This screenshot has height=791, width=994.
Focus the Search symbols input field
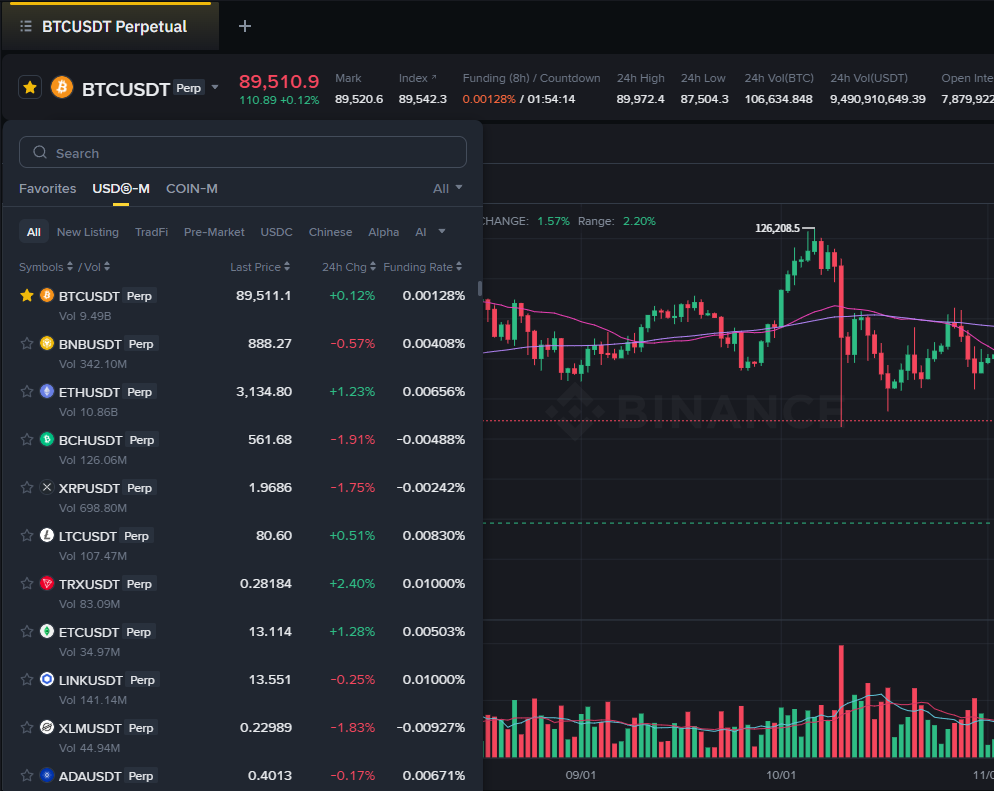[243, 153]
